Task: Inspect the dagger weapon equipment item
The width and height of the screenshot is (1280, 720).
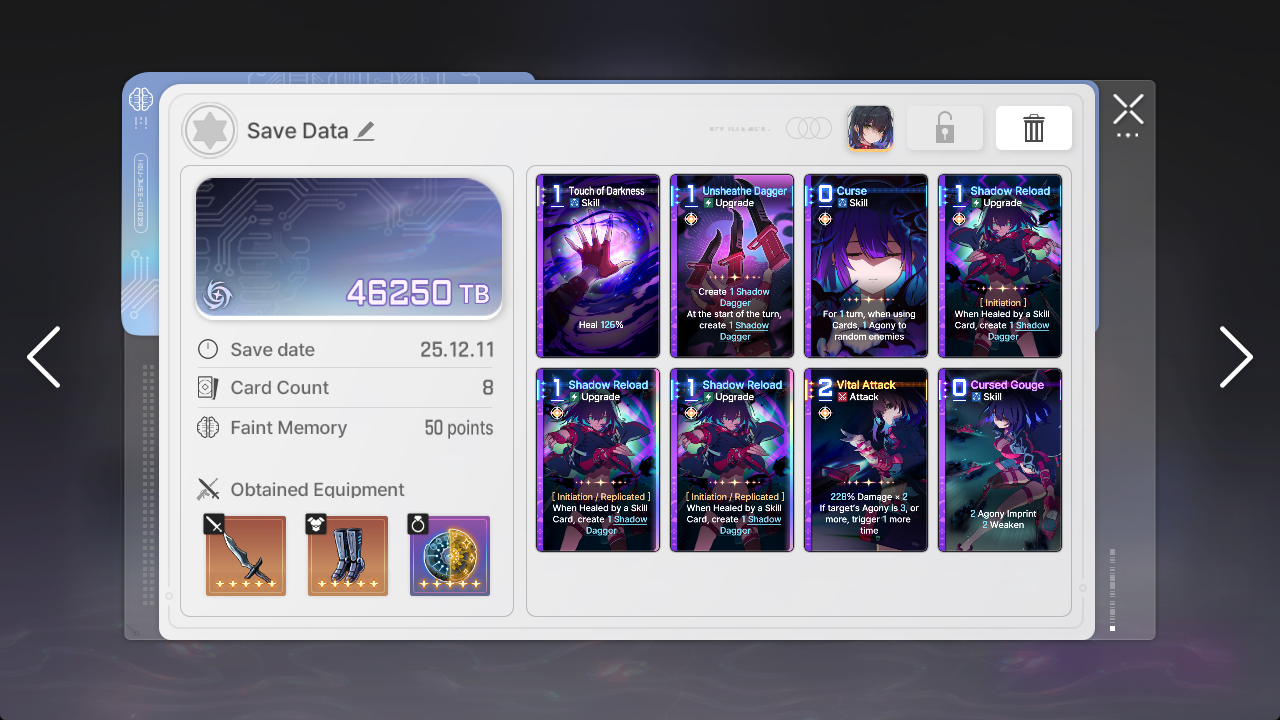Action: point(246,556)
